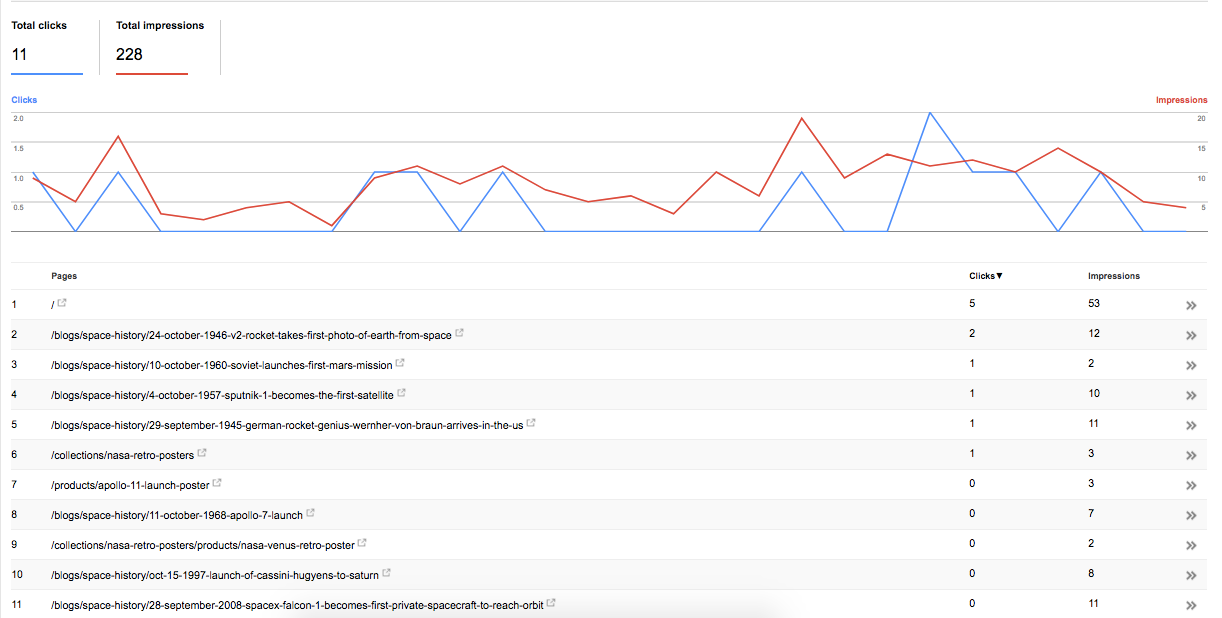Open external link icon for soviet-launches-first-mars-mission
The image size is (1222, 618).
tap(400, 363)
